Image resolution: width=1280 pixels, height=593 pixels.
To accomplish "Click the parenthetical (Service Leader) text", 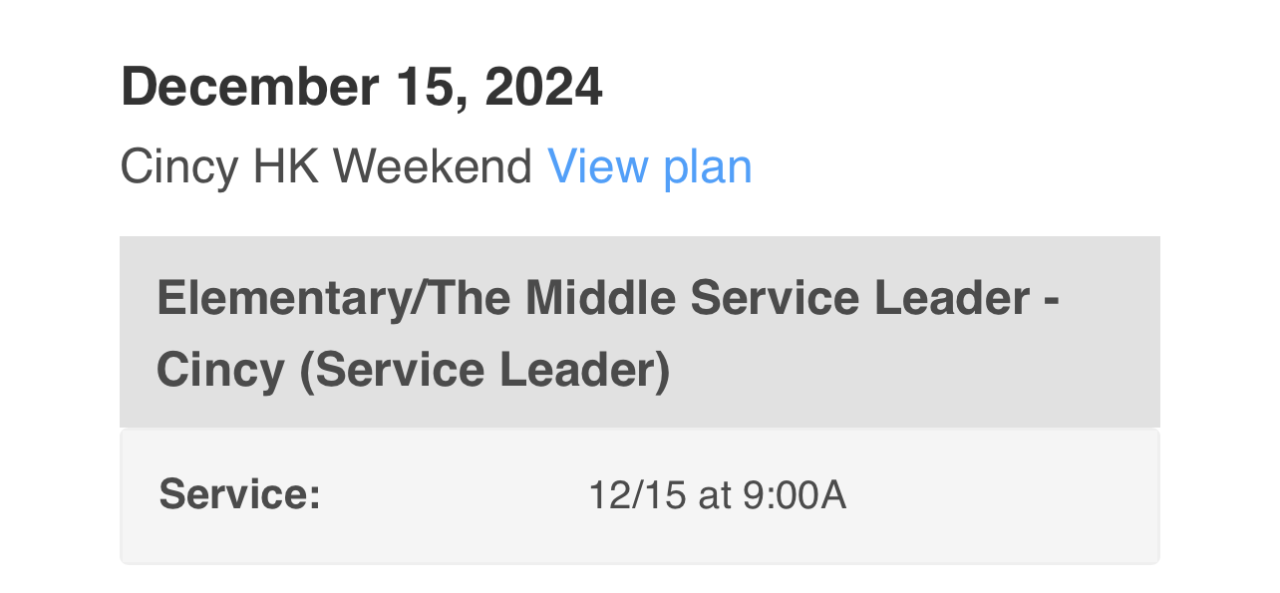I will (x=483, y=371).
